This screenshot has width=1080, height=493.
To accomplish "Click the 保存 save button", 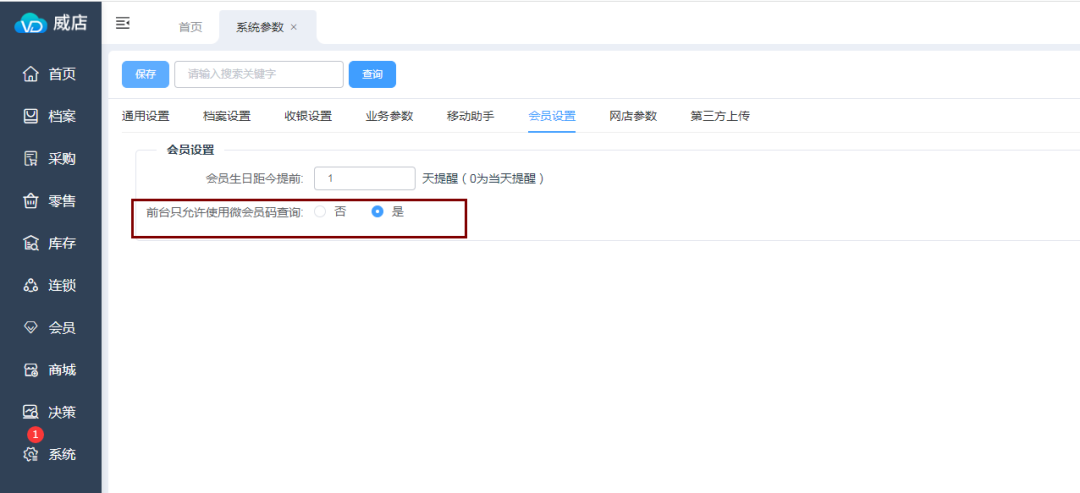I will (x=145, y=74).
